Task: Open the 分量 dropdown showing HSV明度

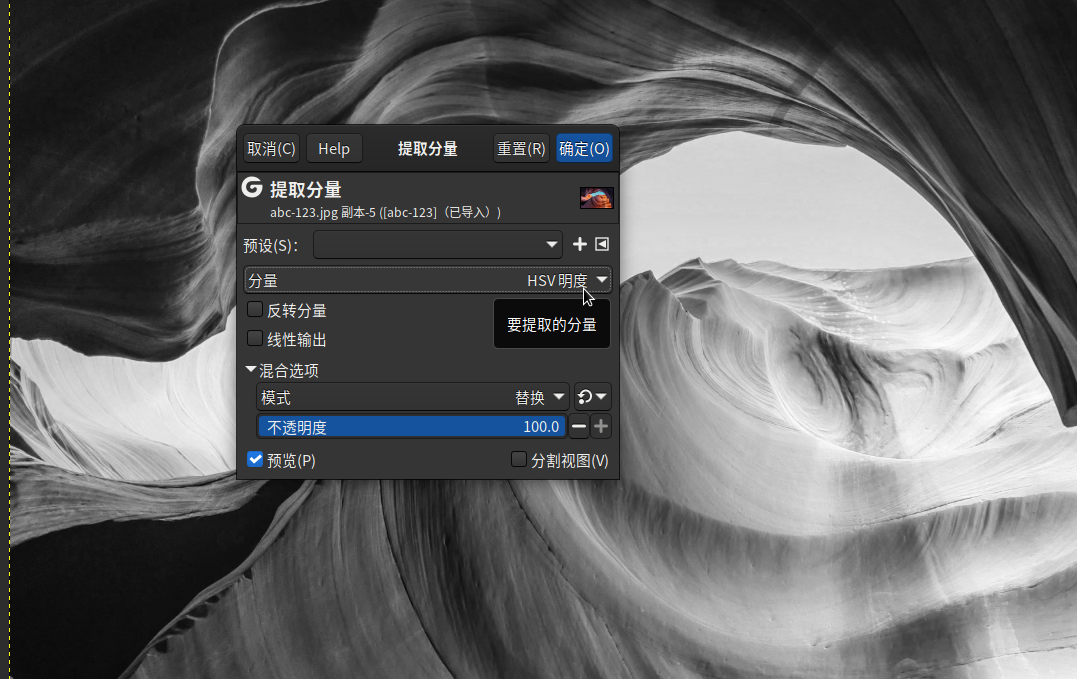Action: point(428,280)
